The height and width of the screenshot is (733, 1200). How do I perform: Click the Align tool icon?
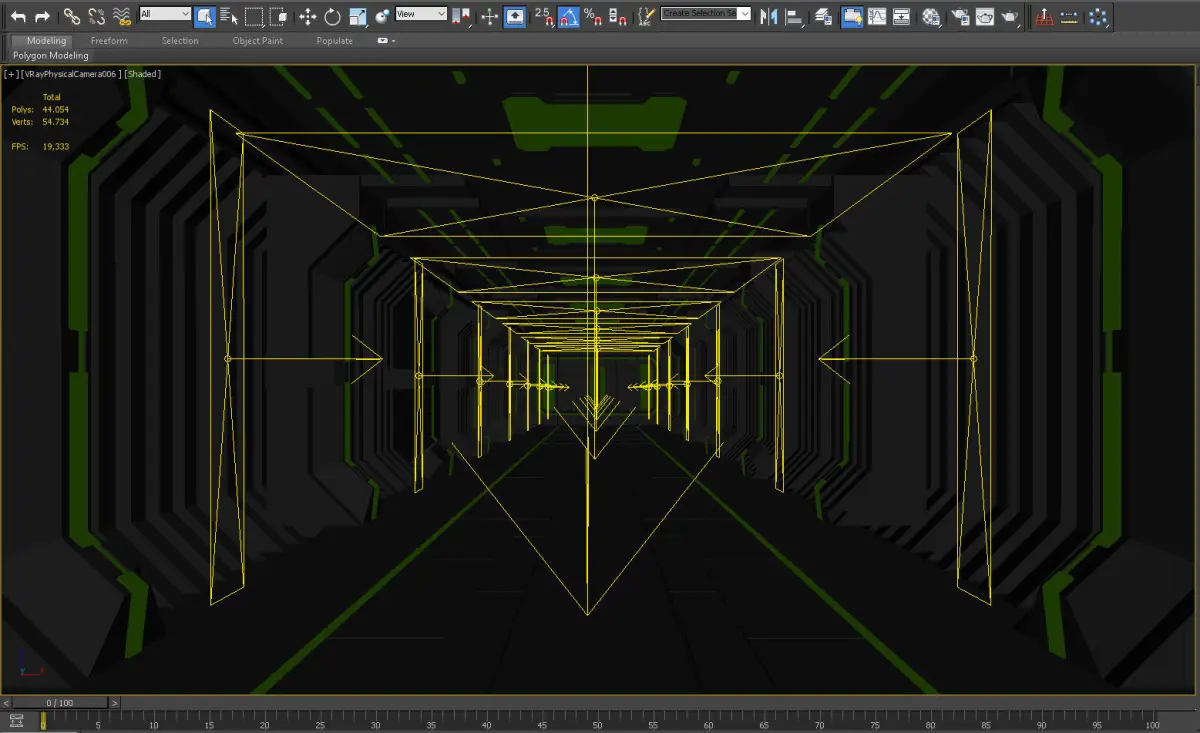click(x=794, y=16)
